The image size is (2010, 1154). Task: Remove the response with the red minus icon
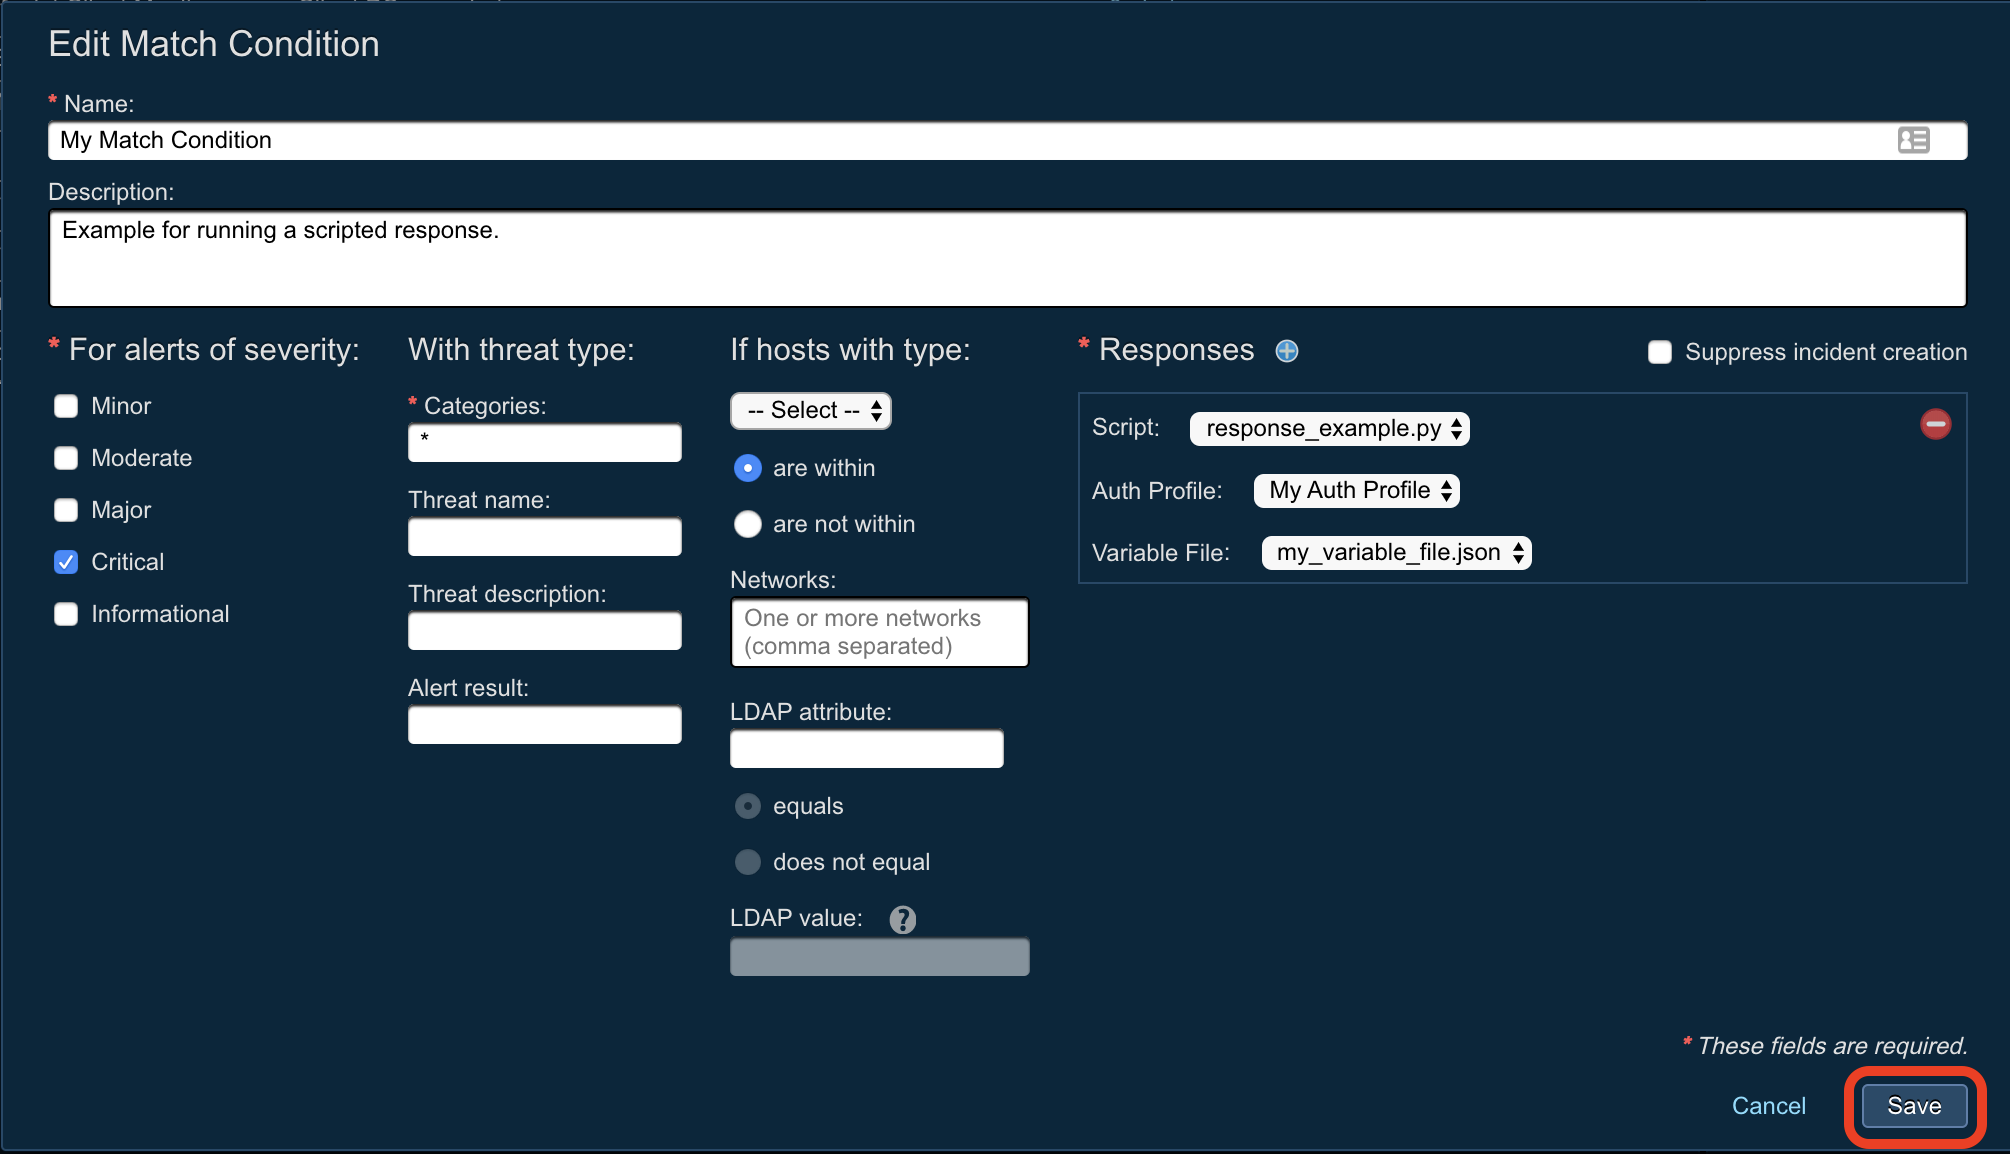click(1935, 424)
